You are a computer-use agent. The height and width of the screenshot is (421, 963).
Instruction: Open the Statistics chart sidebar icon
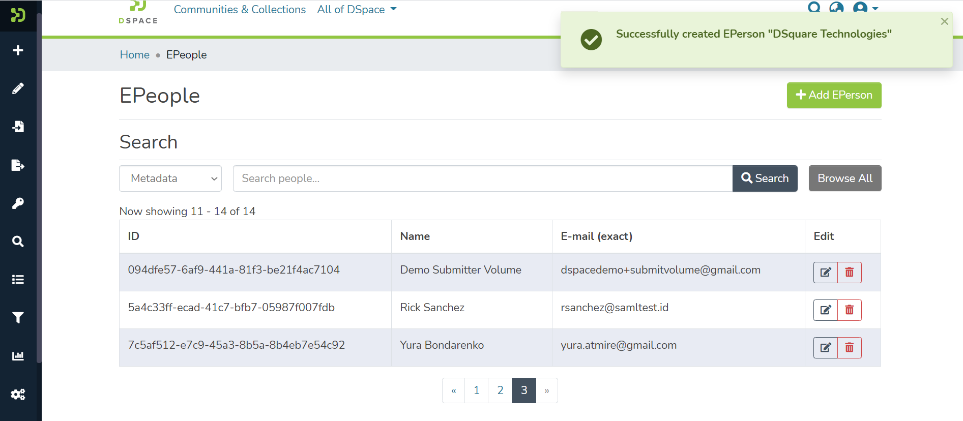pyautogui.click(x=17, y=355)
